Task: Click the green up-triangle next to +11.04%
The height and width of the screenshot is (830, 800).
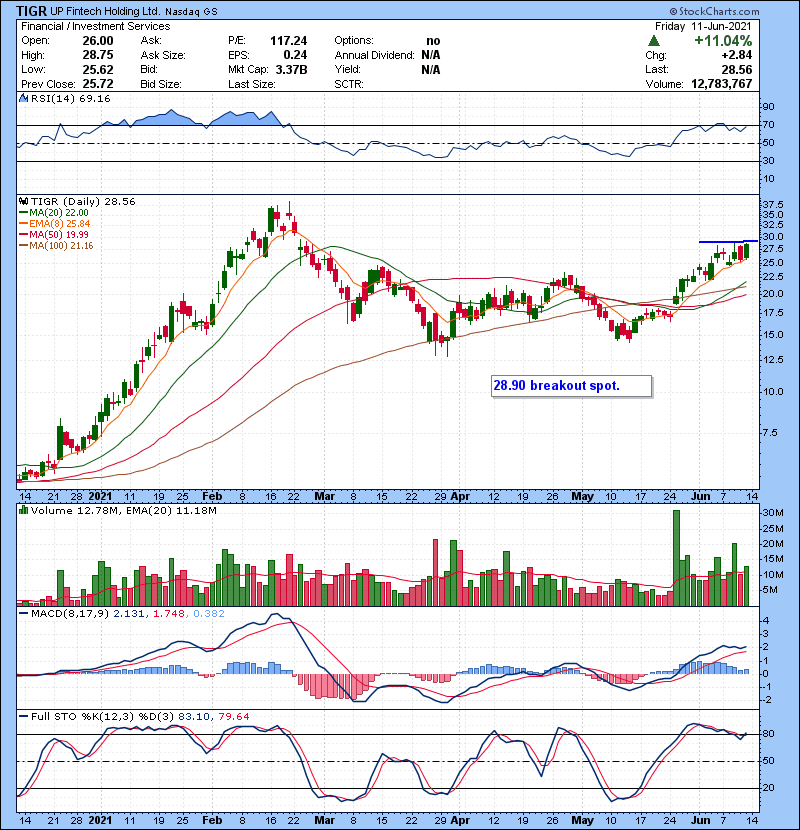Action: tap(653, 41)
